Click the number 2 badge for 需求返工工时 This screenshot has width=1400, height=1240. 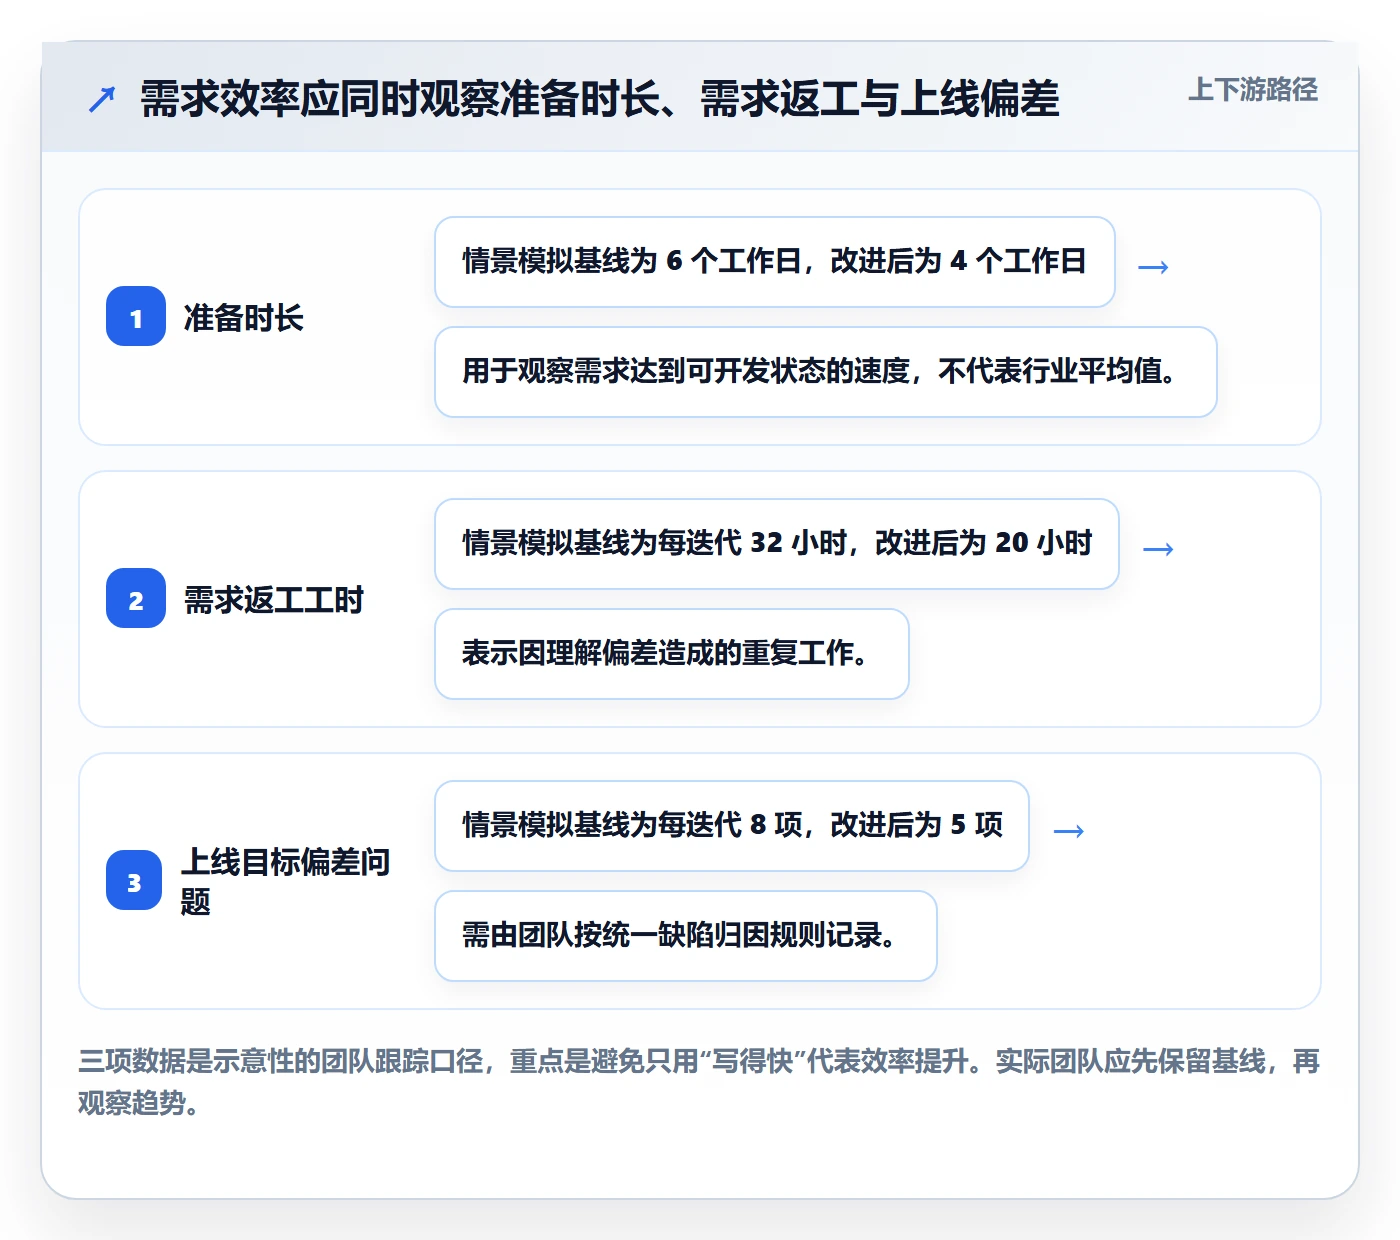pos(136,599)
